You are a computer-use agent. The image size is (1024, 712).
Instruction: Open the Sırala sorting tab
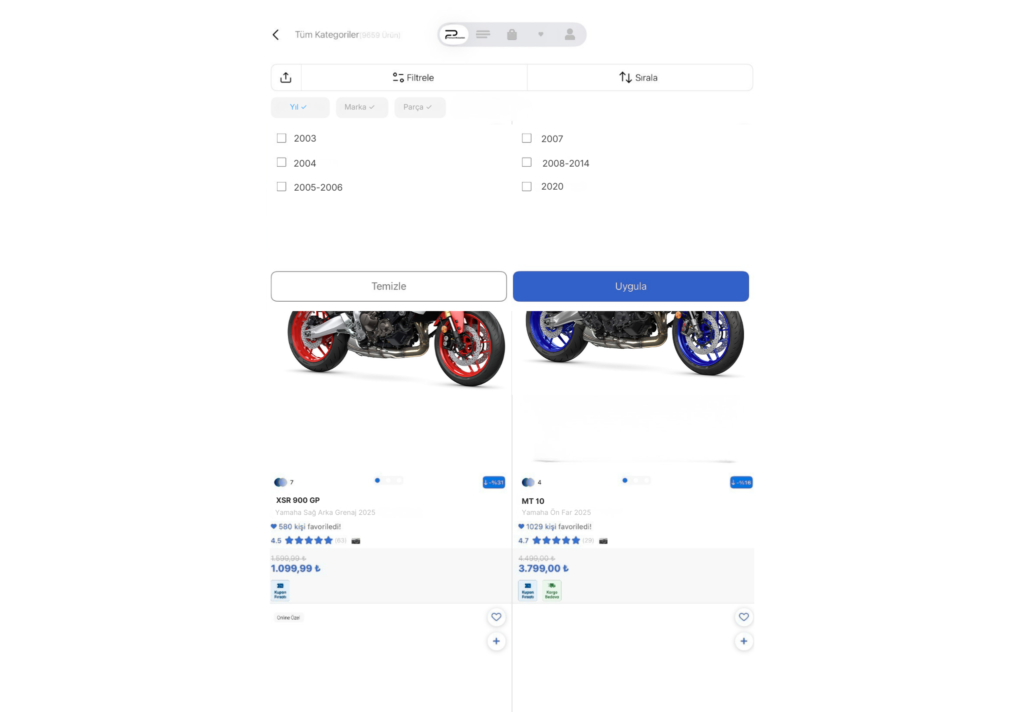tap(639, 78)
